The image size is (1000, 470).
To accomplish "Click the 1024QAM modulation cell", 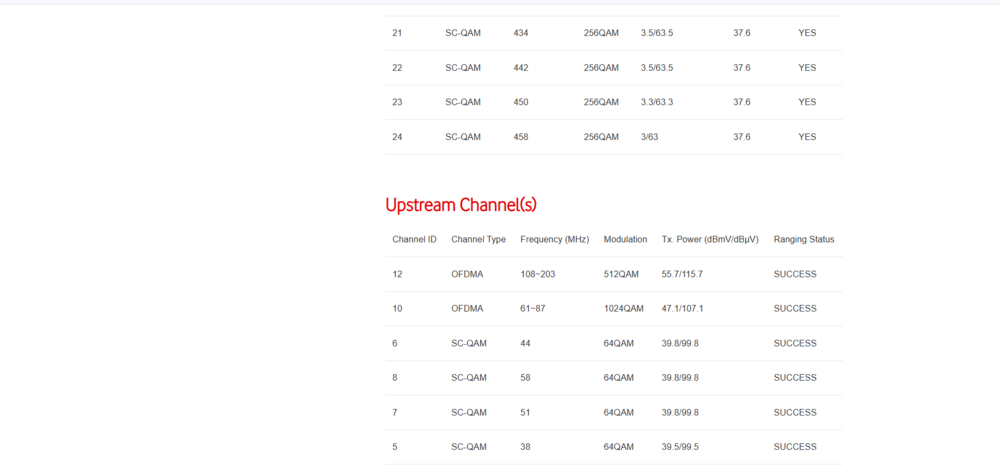I will (624, 309).
